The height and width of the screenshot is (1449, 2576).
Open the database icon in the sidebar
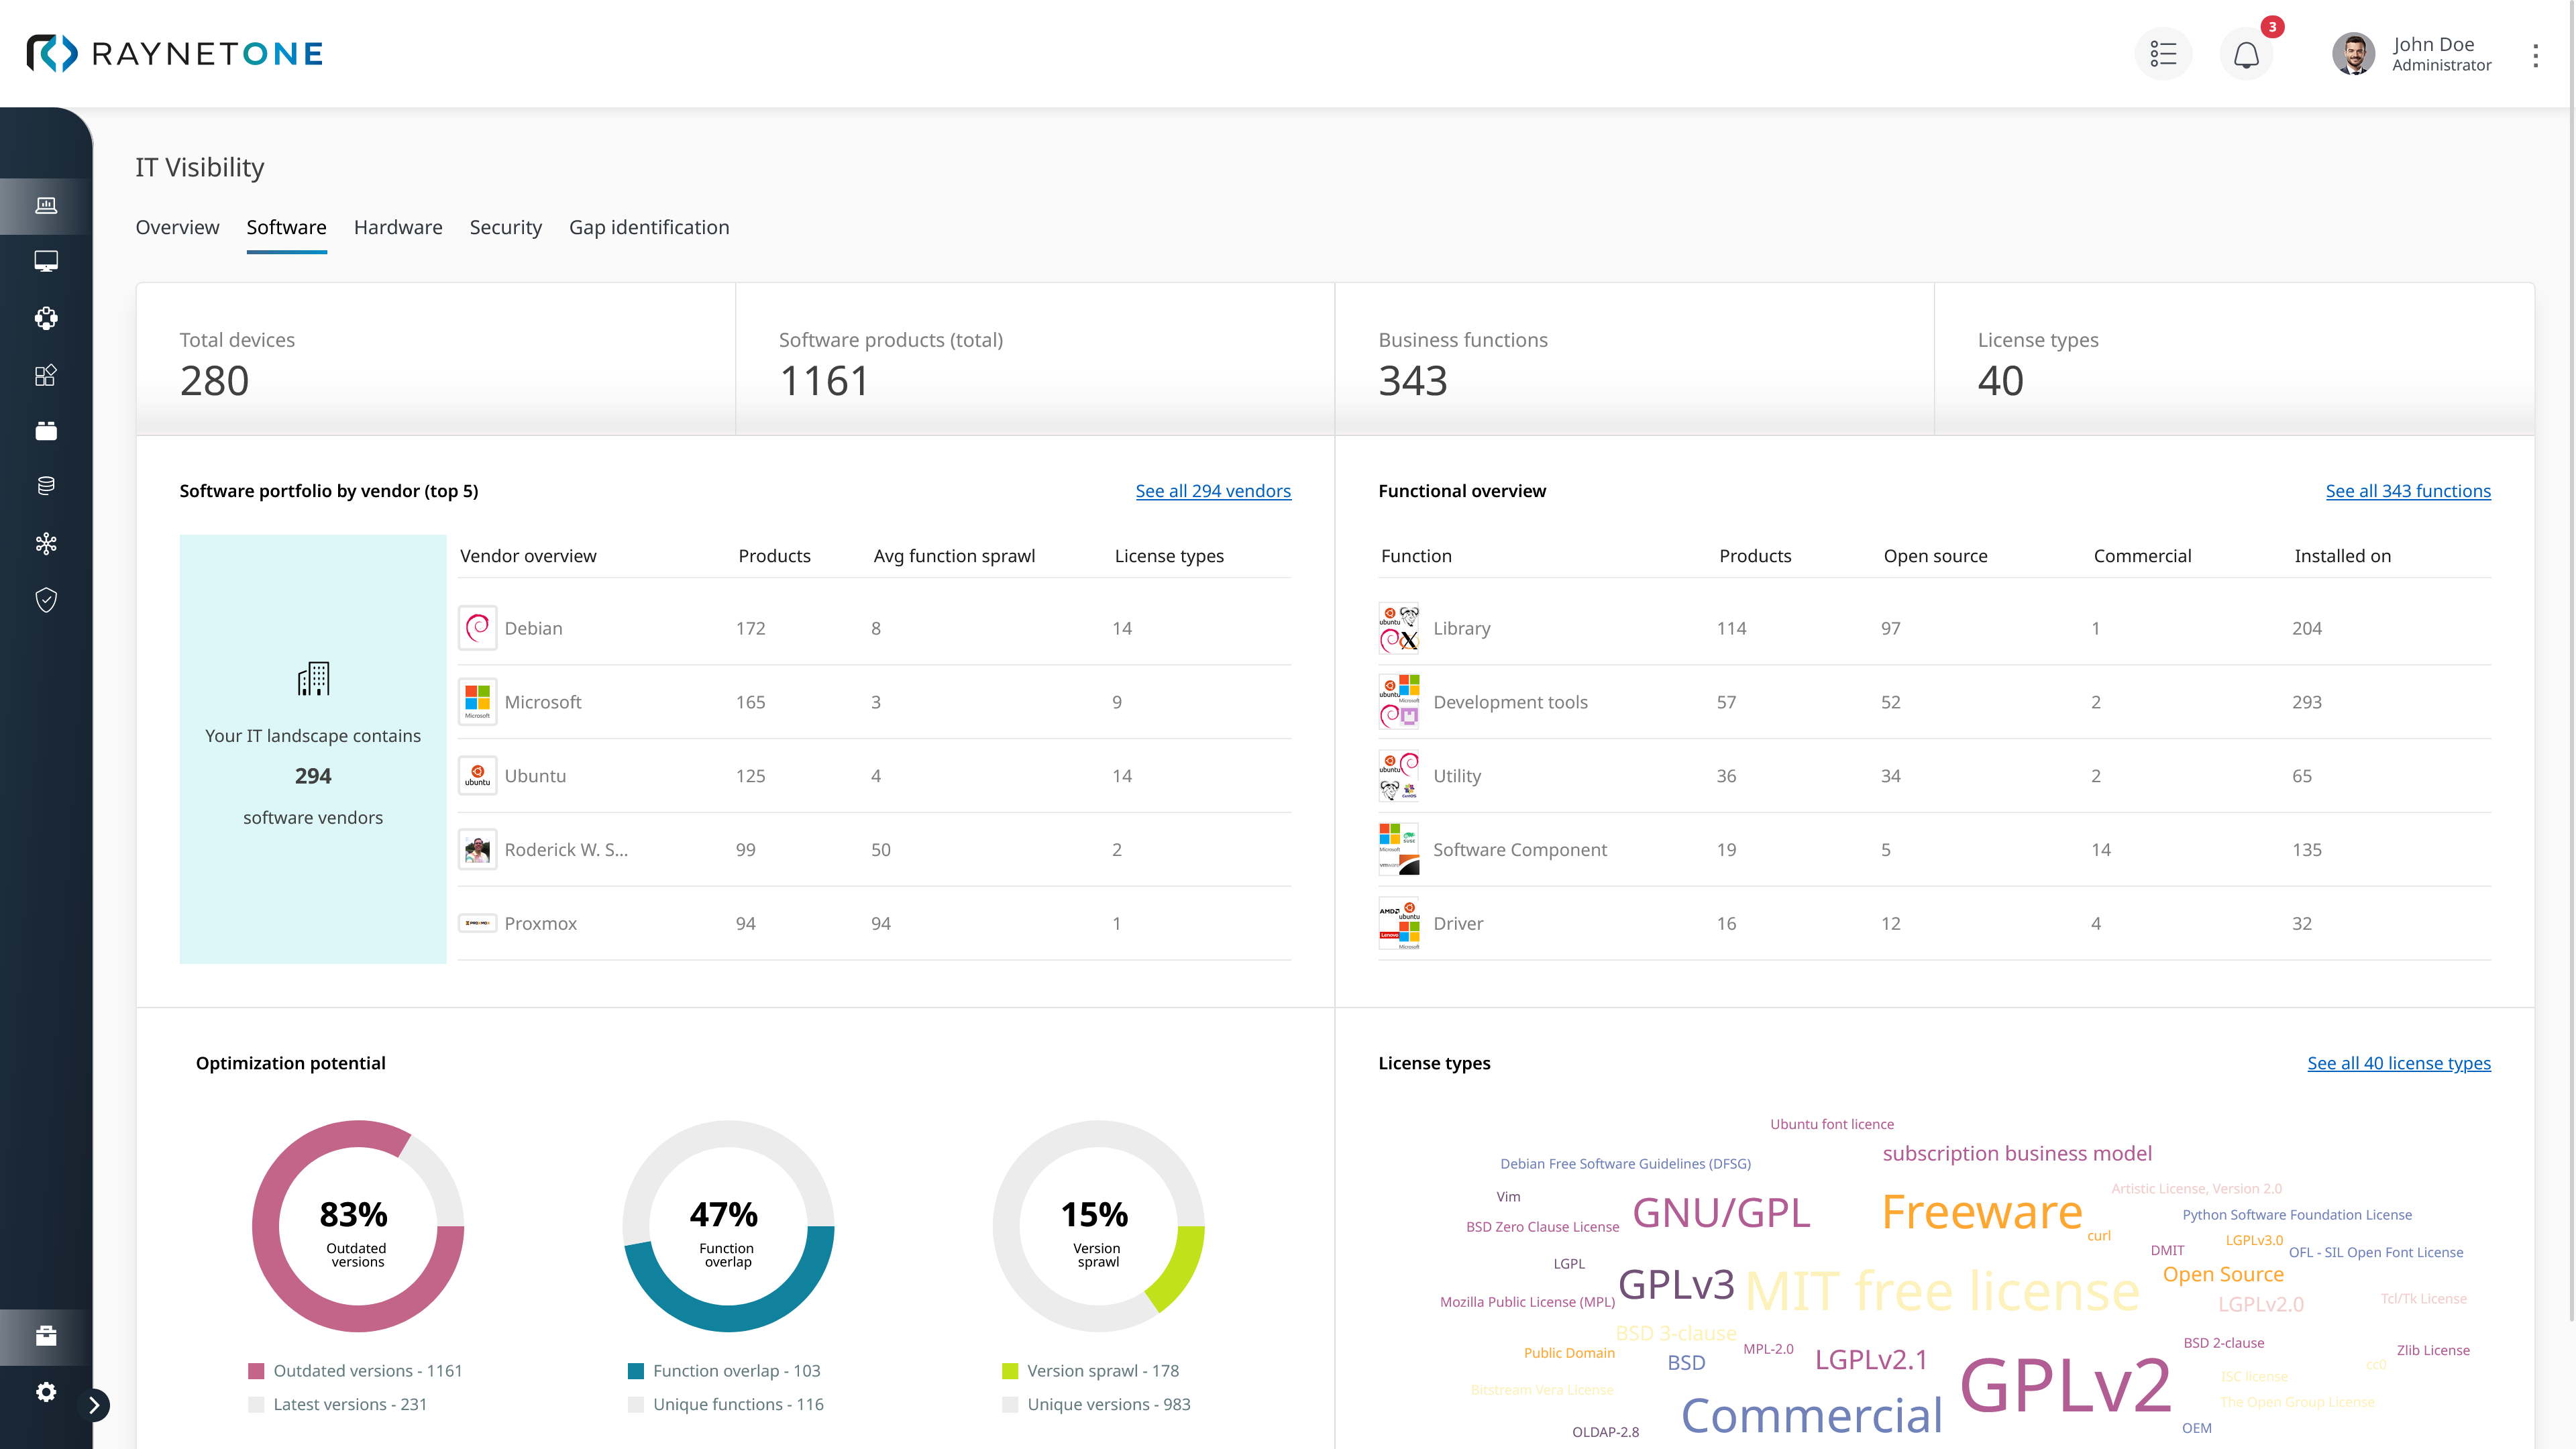45,487
